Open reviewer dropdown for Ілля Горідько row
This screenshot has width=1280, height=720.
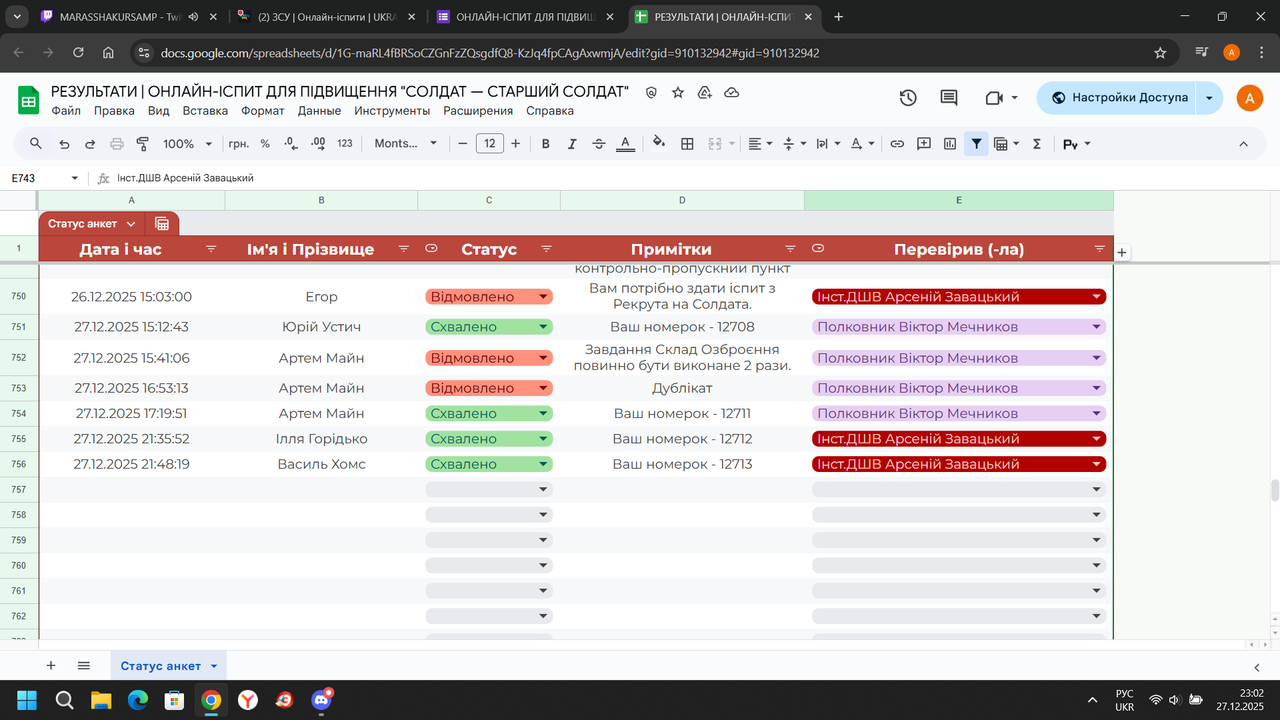(x=1097, y=439)
